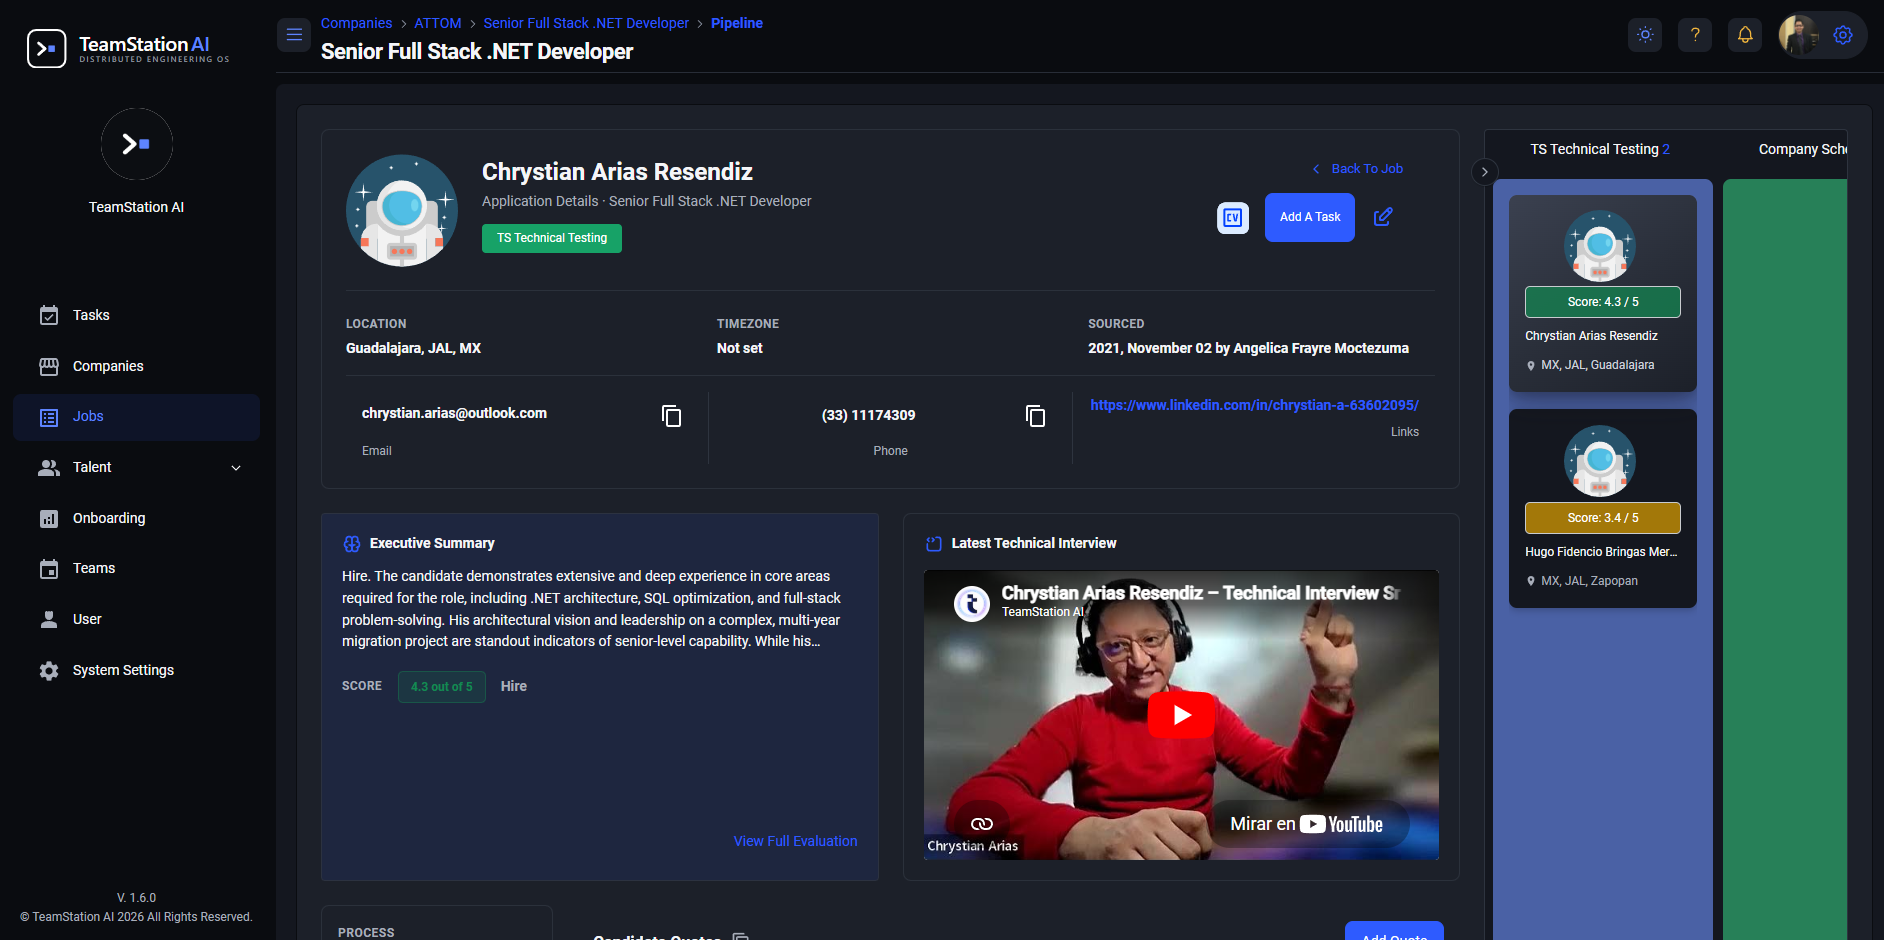Click the TS Technical Testing stage badge
Screen dimensions: 1884x940
552,238
